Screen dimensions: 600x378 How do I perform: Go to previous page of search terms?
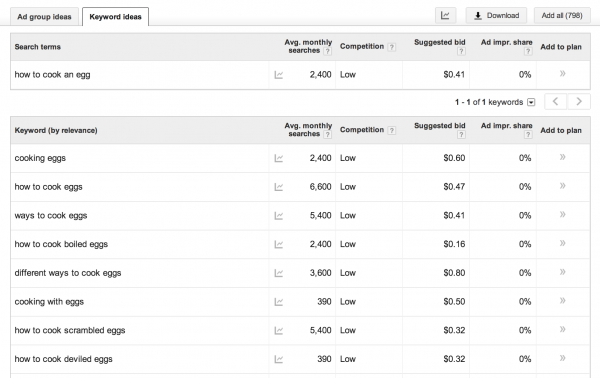coord(556,101)
